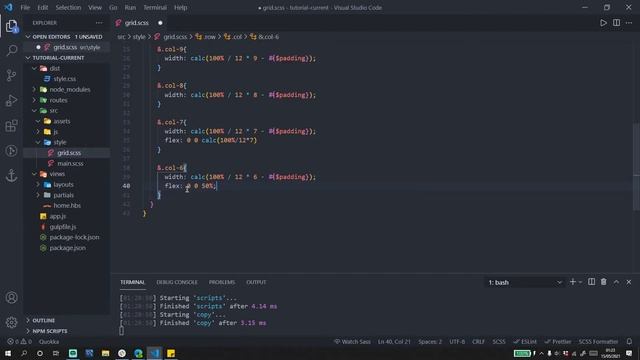Image resolution: width=640 pixels, height=360 pixels.
Task: Open the Accounts menu icon
Action: click(11, 298)
